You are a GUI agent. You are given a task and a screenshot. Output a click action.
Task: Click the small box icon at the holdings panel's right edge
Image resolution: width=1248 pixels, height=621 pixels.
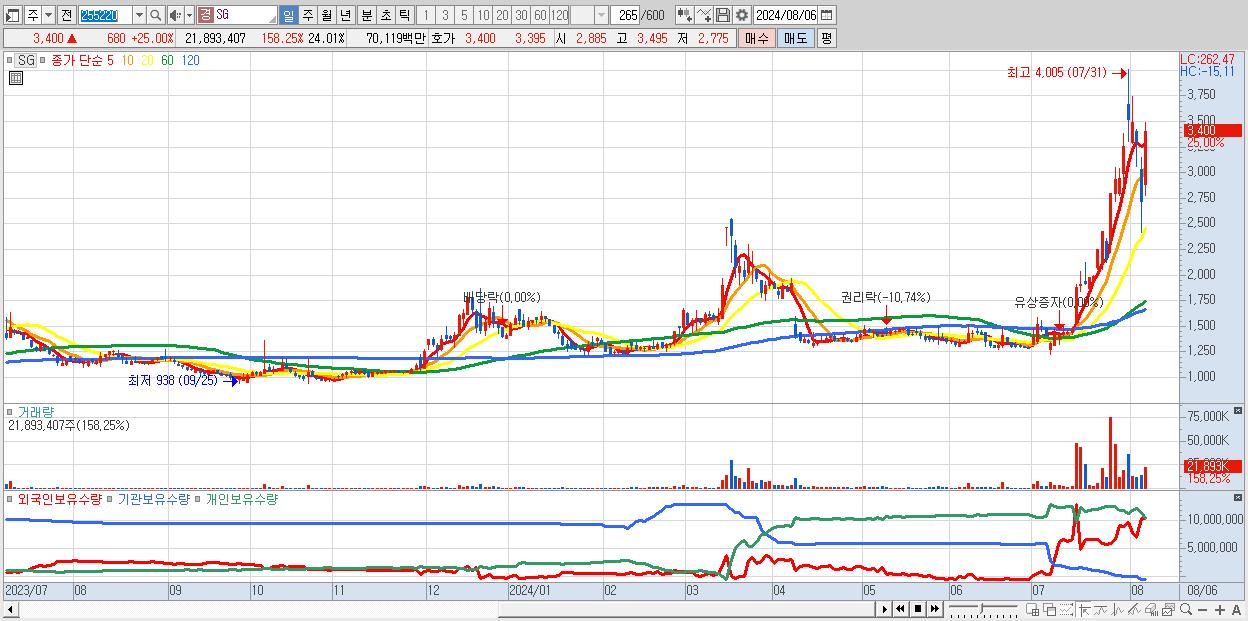1240,498
